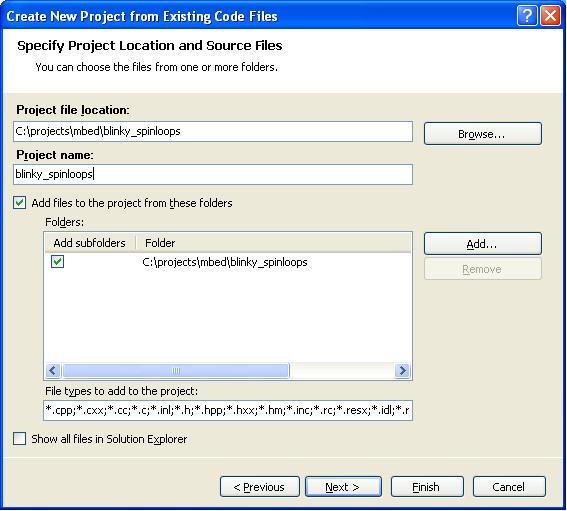This screenshot has height=511, width=567.
Task: Toggle Add subfolders checkbox for blinky_spinloops
Action: point(57,261)
